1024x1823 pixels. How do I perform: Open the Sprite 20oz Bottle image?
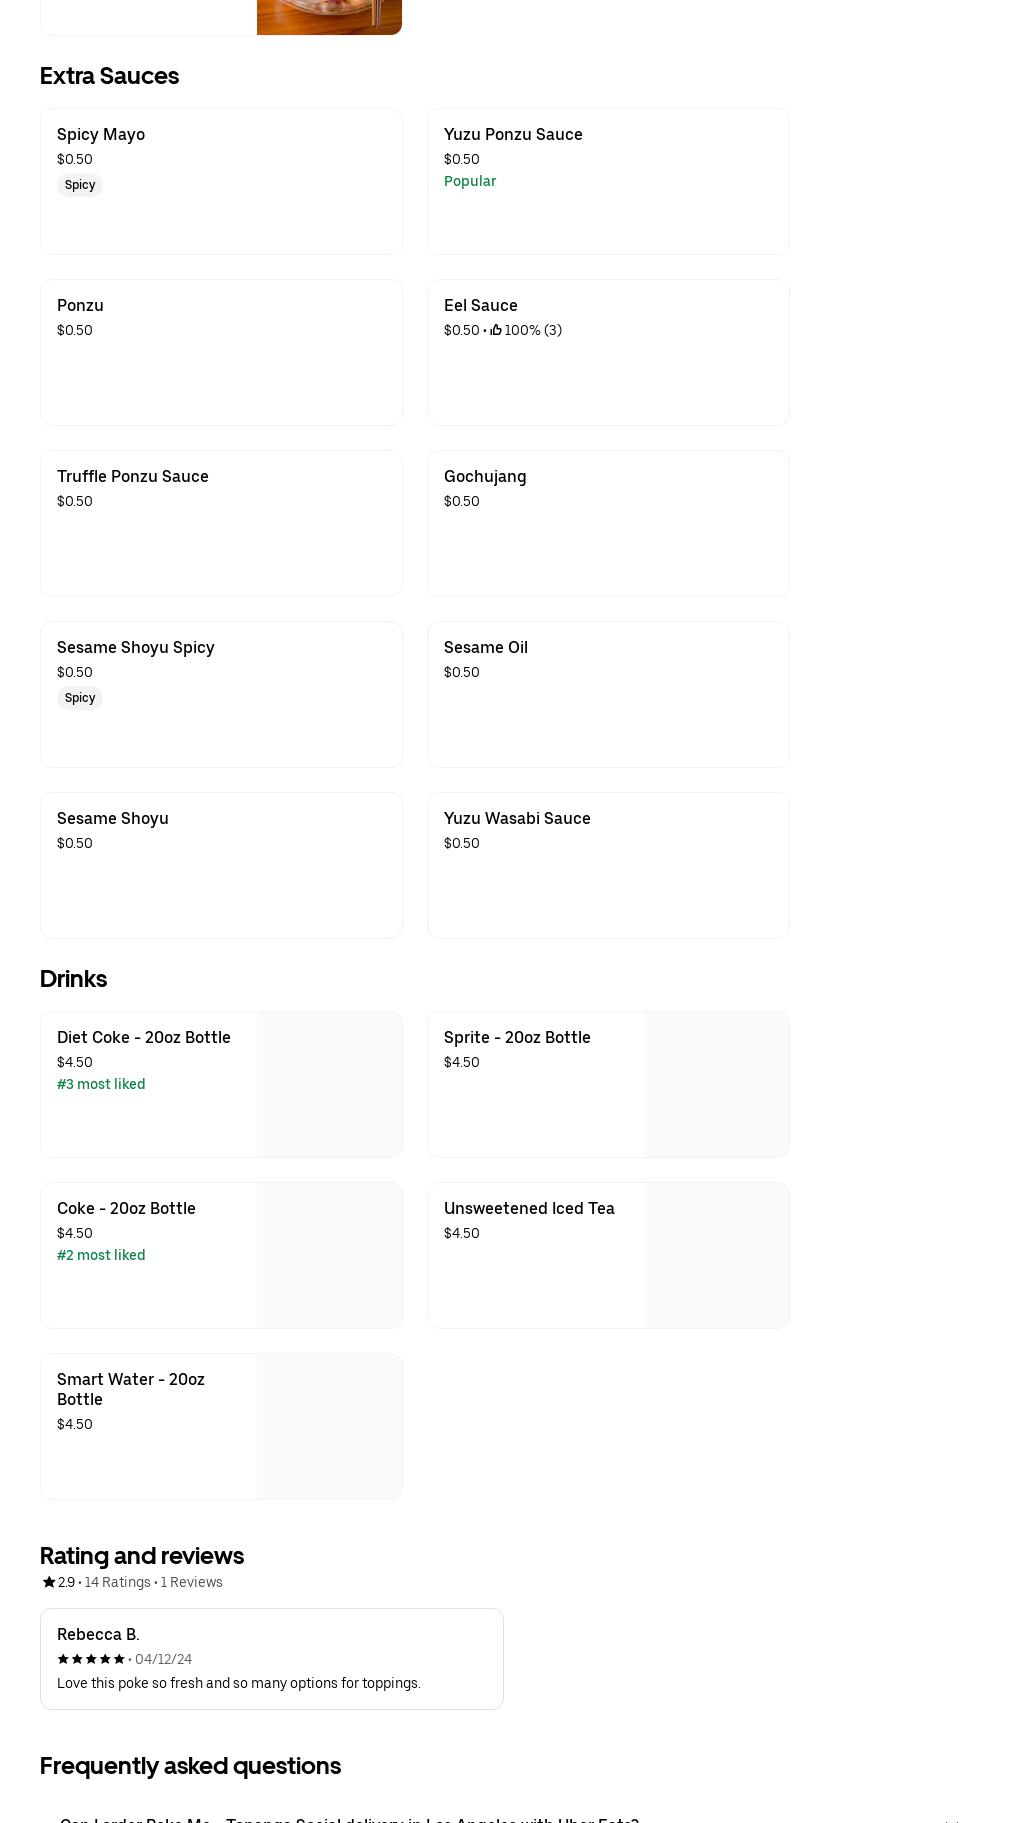pos(716,1084)
